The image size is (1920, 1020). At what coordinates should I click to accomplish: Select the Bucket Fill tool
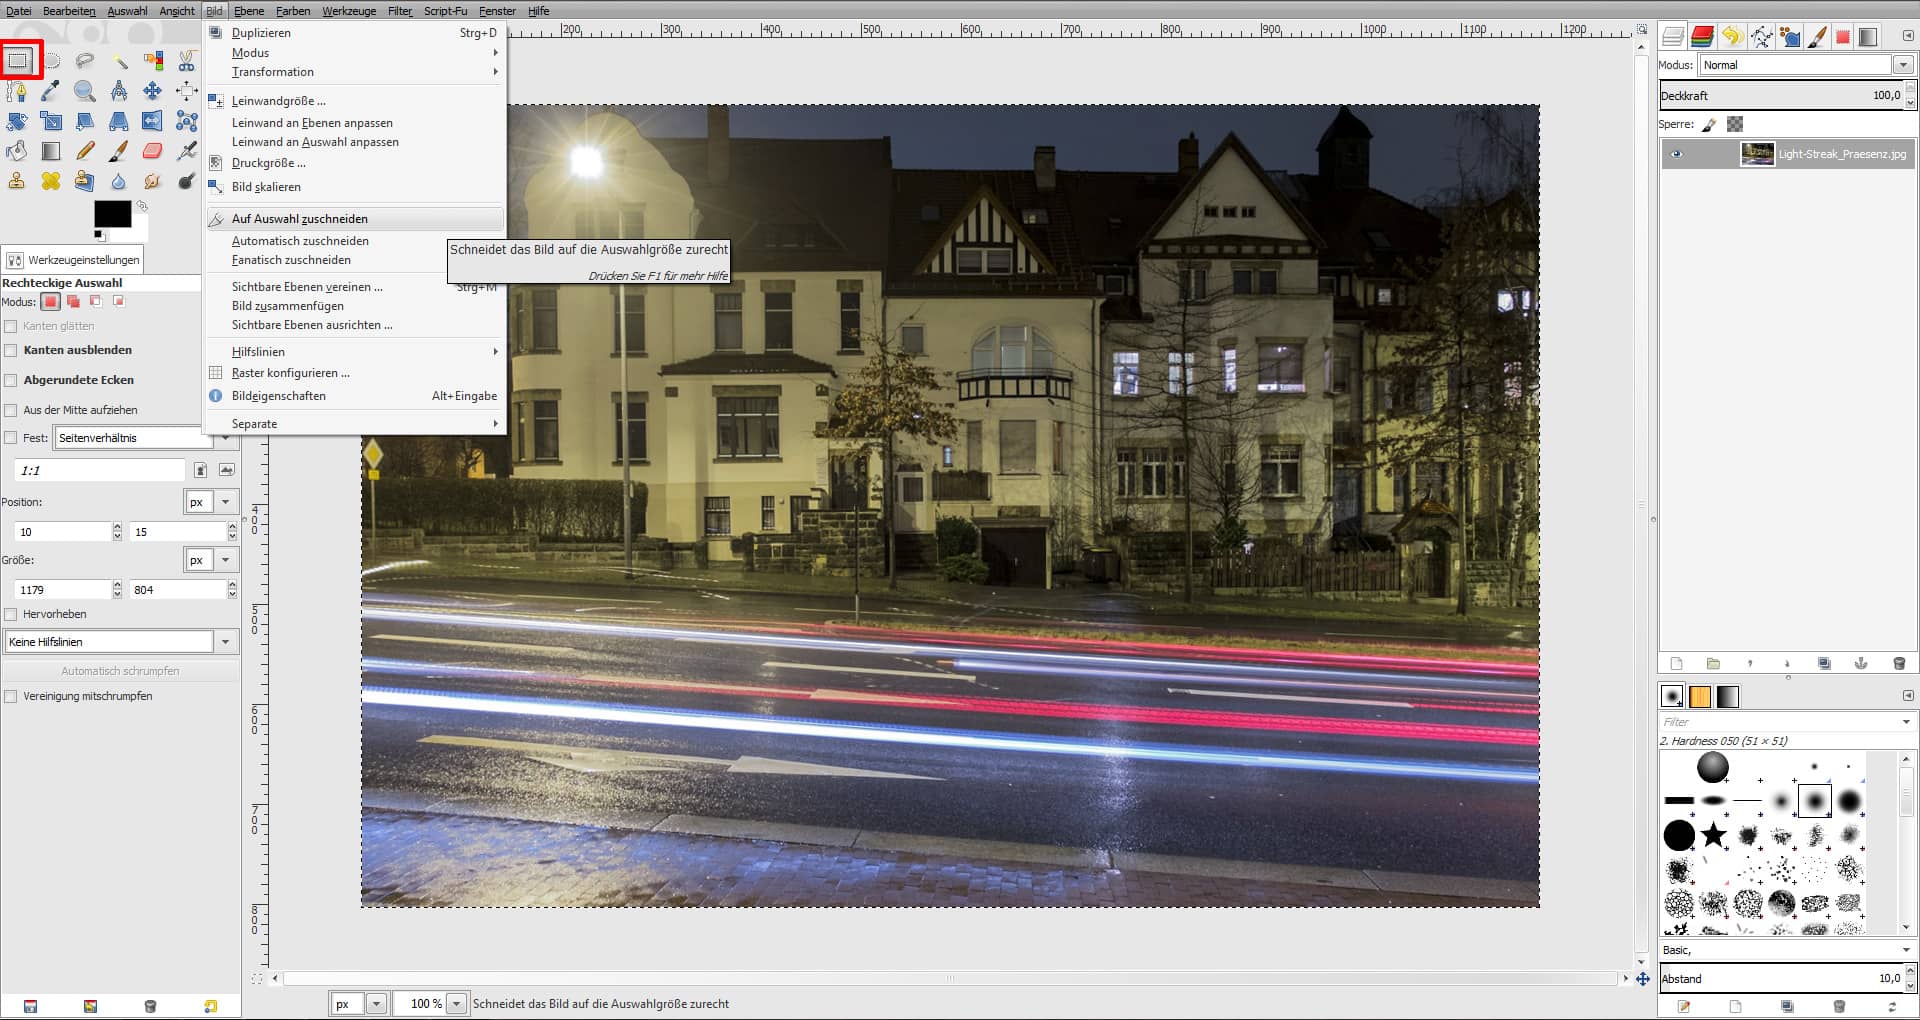[x=17, y=151]
